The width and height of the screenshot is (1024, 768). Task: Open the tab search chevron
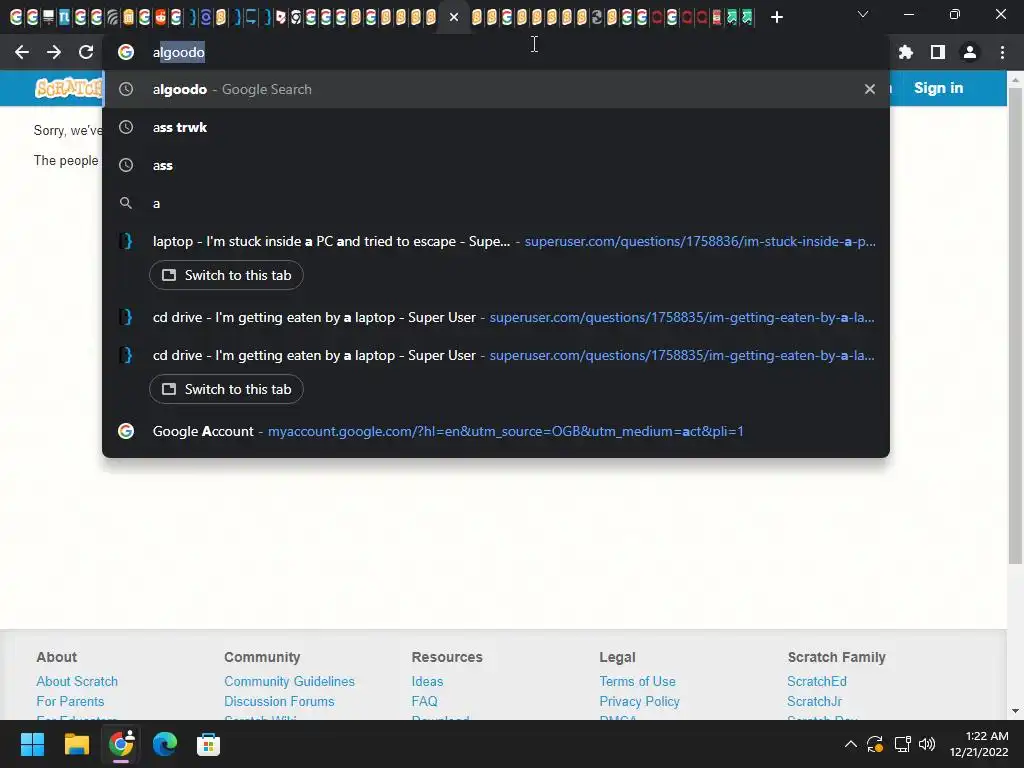[863, 14]
